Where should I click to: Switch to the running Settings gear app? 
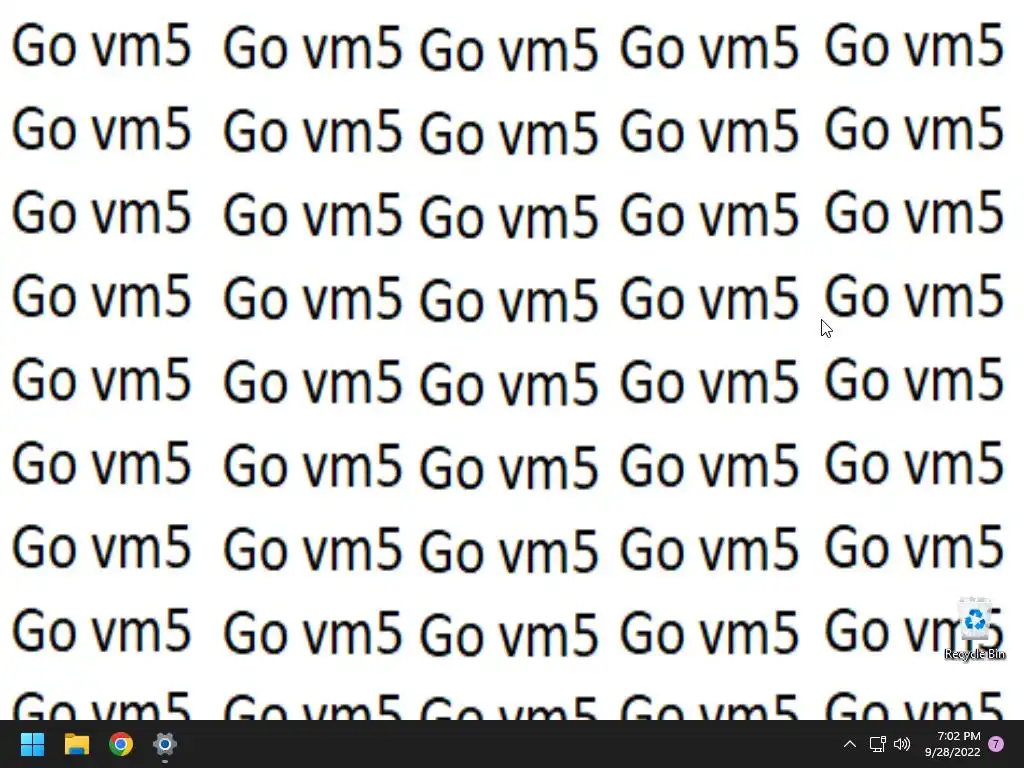coord(165,744)
